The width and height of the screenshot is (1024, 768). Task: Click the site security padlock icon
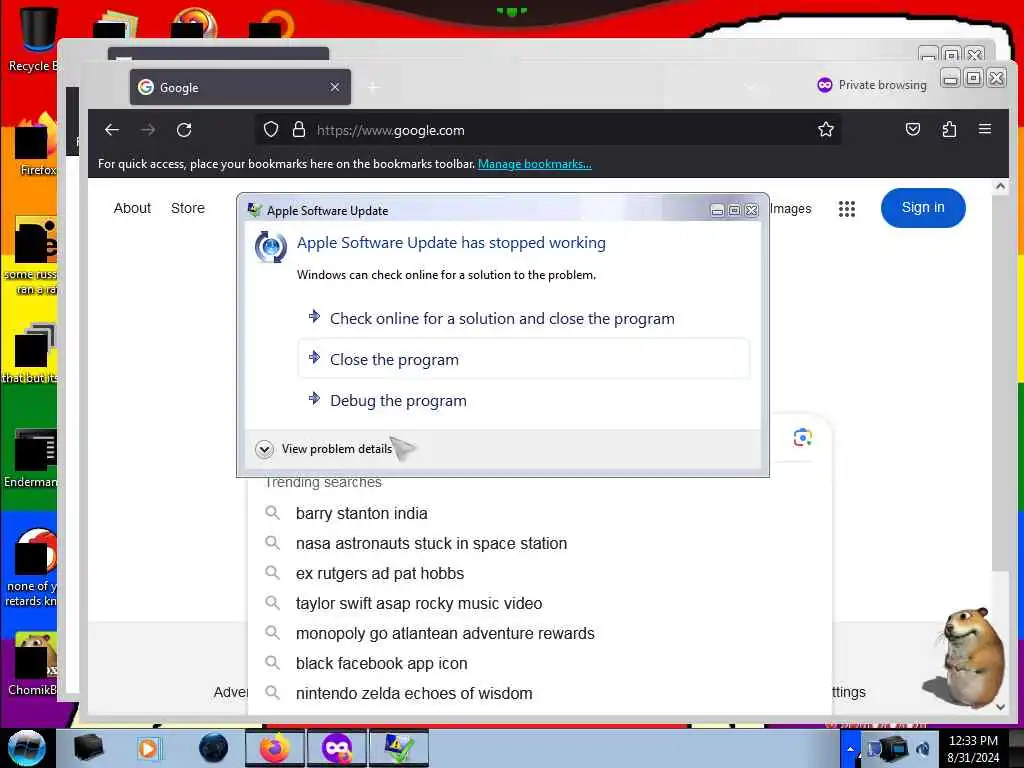pyautogui.click(x=298, y=129)
